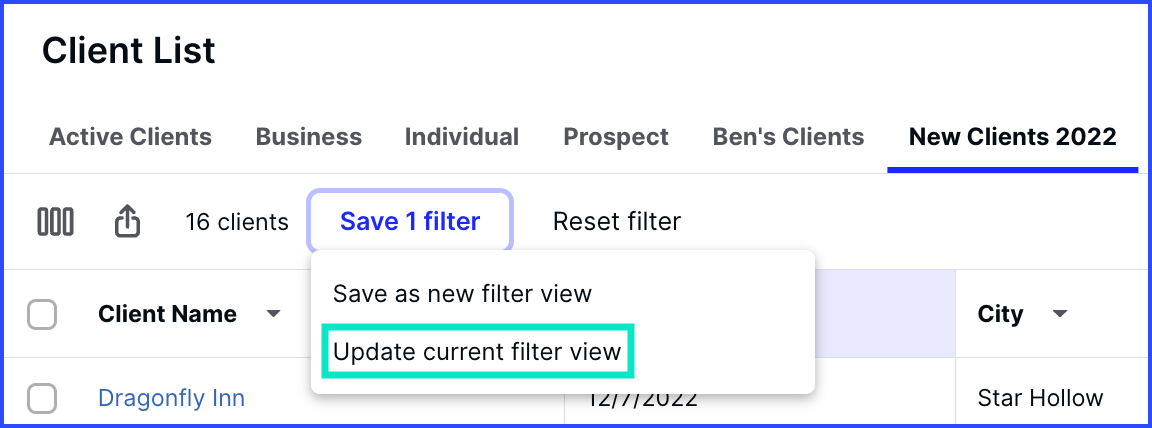Toggle the select-all clients checkbox
This screenshot has height=428, width=1152.
(42, 314)
